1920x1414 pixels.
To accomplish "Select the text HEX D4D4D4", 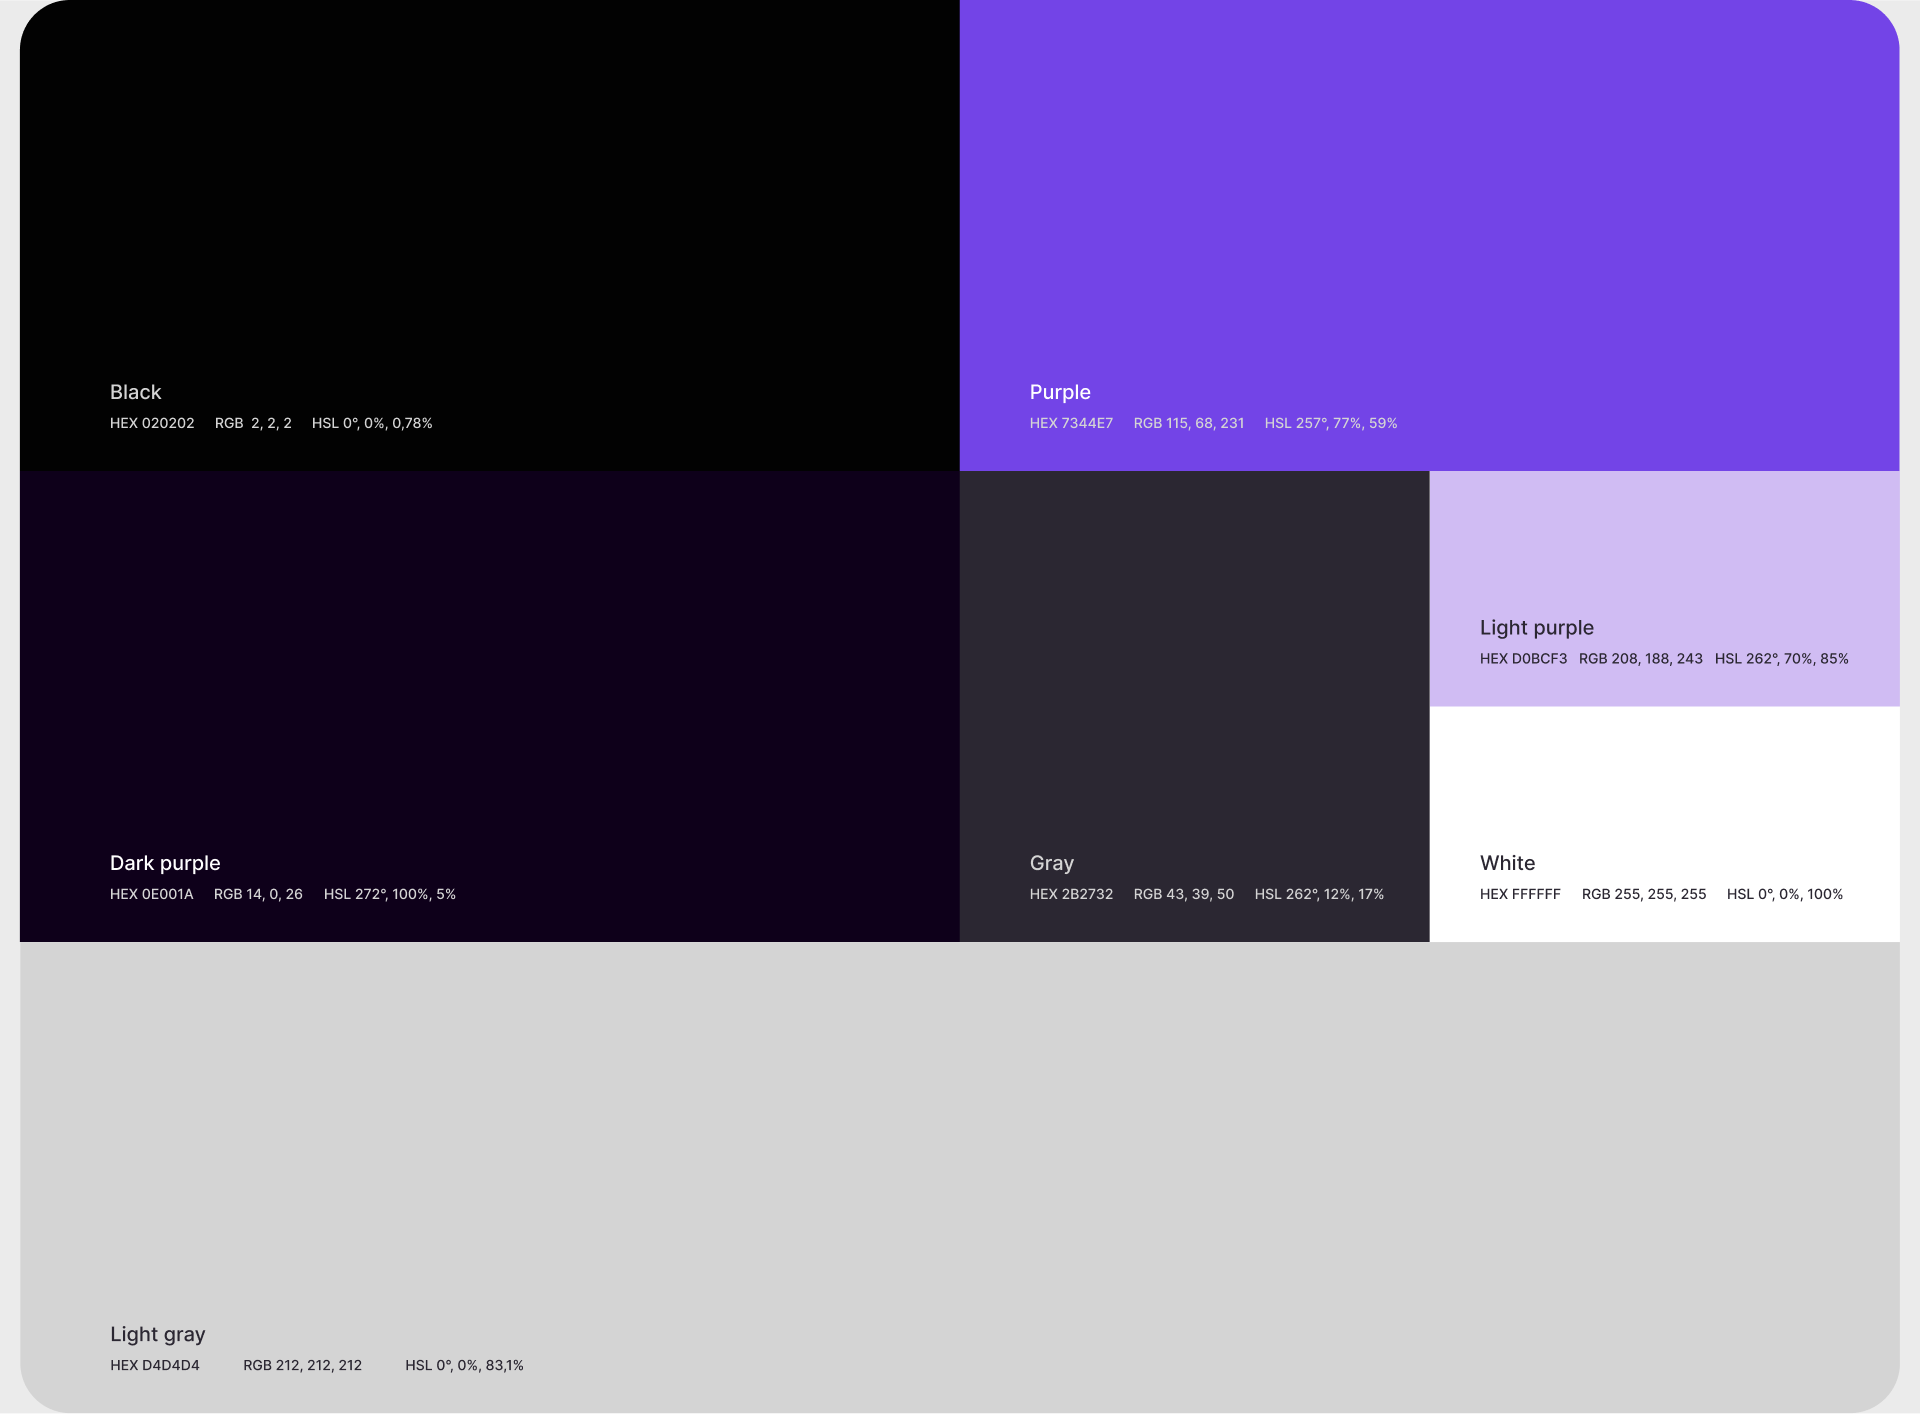I will click(x=155, y=1365).
